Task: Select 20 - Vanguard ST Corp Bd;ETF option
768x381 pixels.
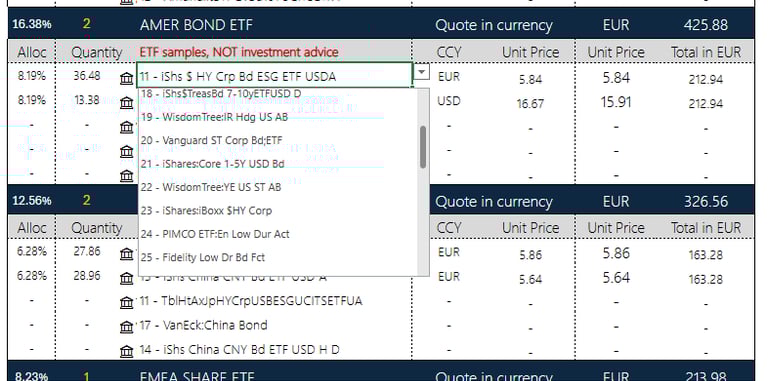Action: [212, 141]
